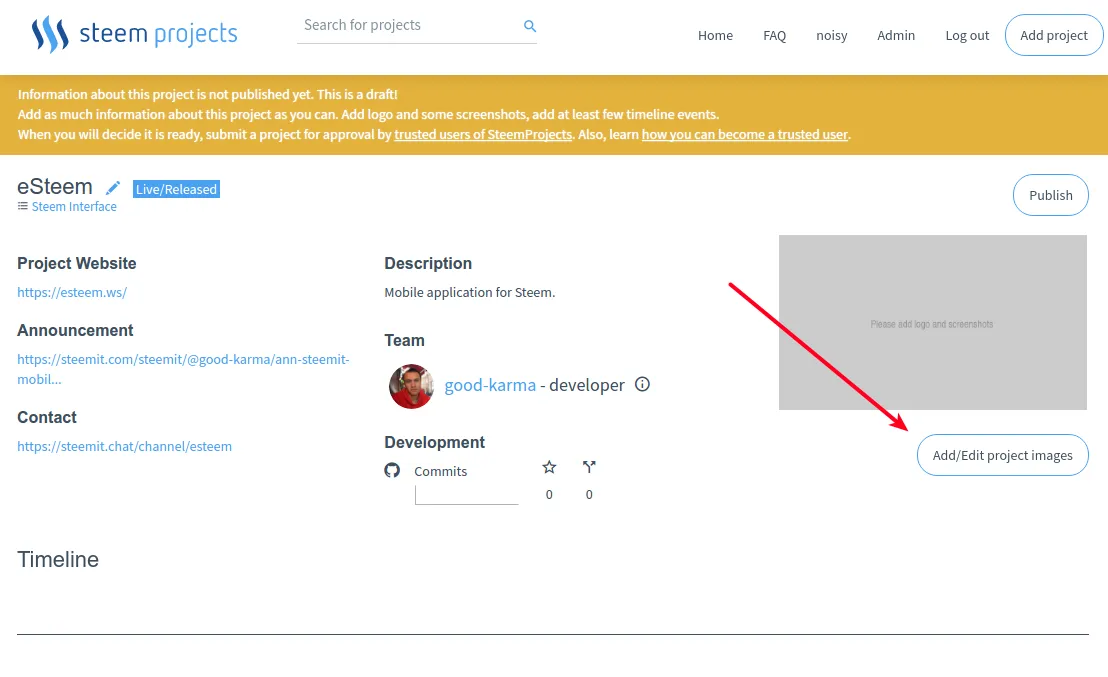Click the Team heading
Viewport: 1108px width, 677px height.
[x=404, y=340]
